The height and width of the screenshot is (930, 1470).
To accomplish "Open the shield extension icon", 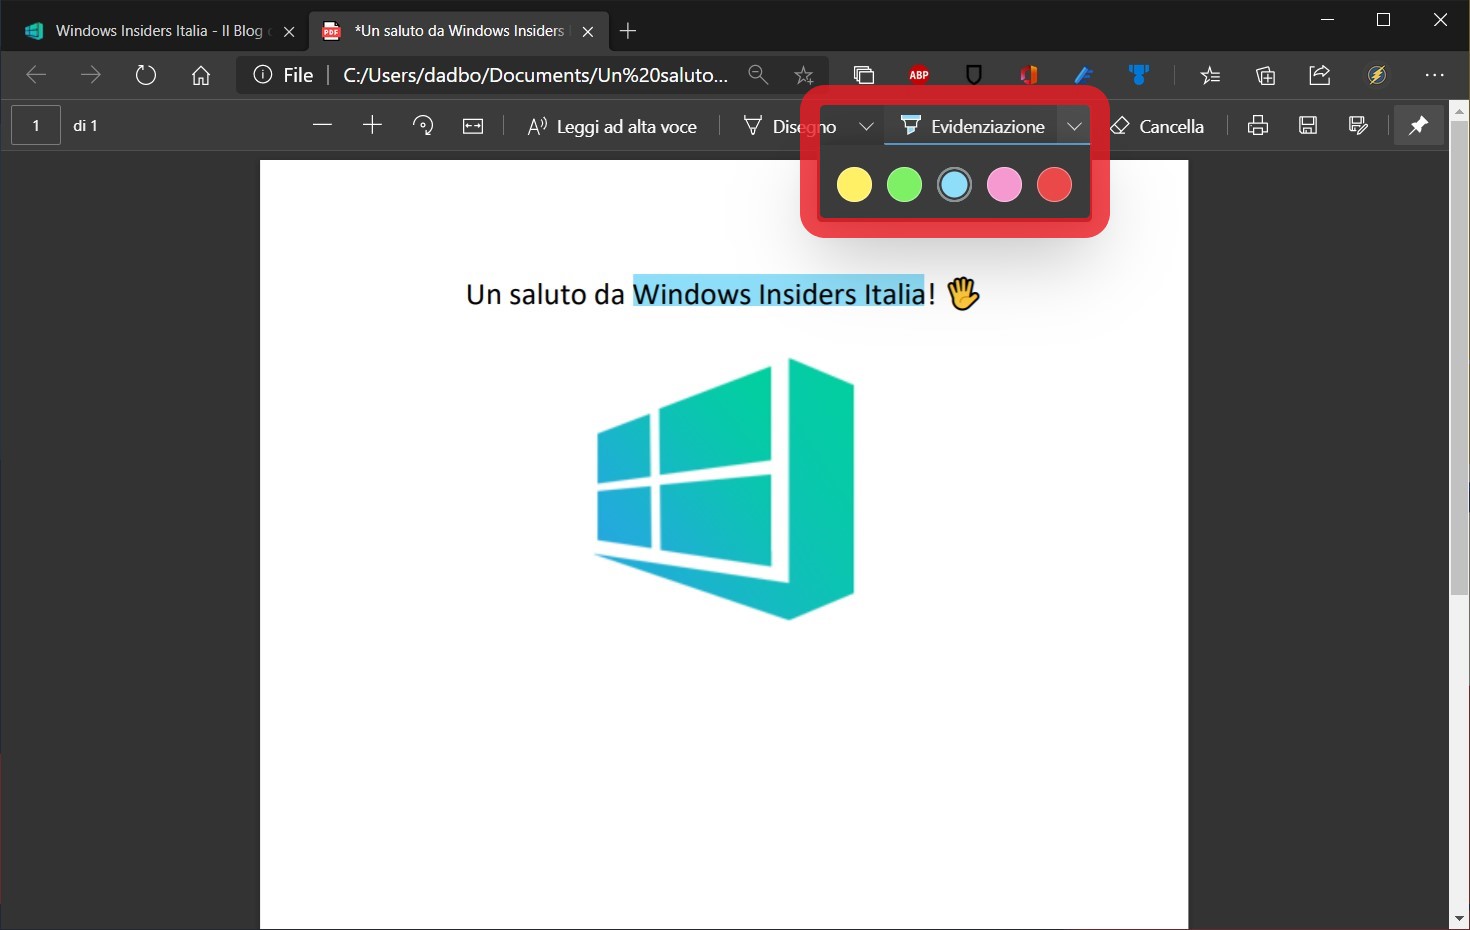I will (x=974, y=75).
